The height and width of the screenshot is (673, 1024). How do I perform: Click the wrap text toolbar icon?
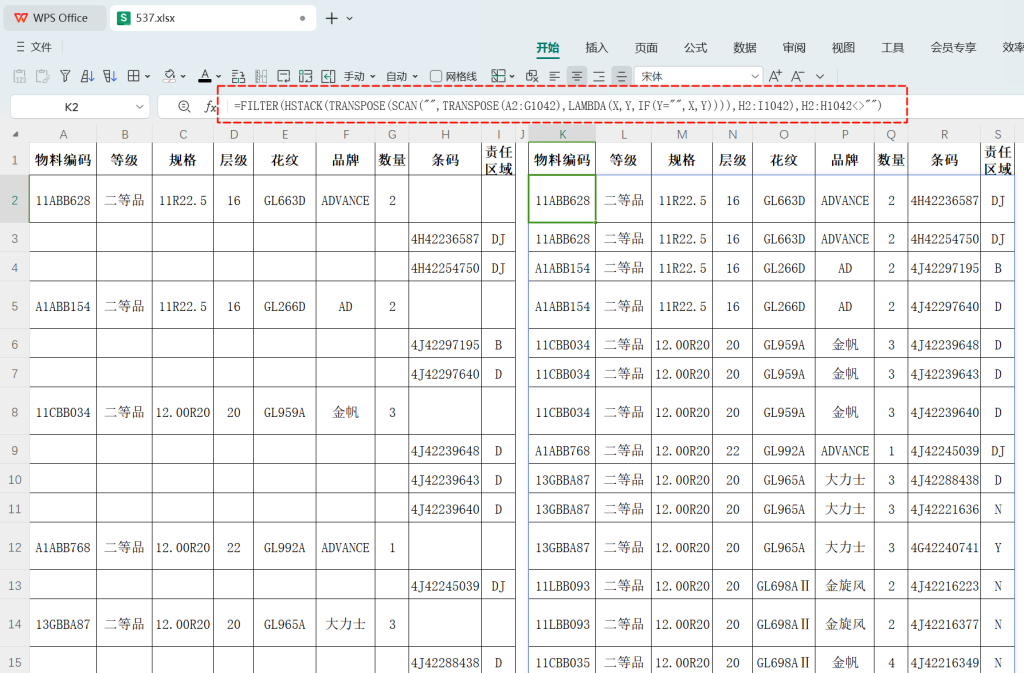click(x=283, y=76)
